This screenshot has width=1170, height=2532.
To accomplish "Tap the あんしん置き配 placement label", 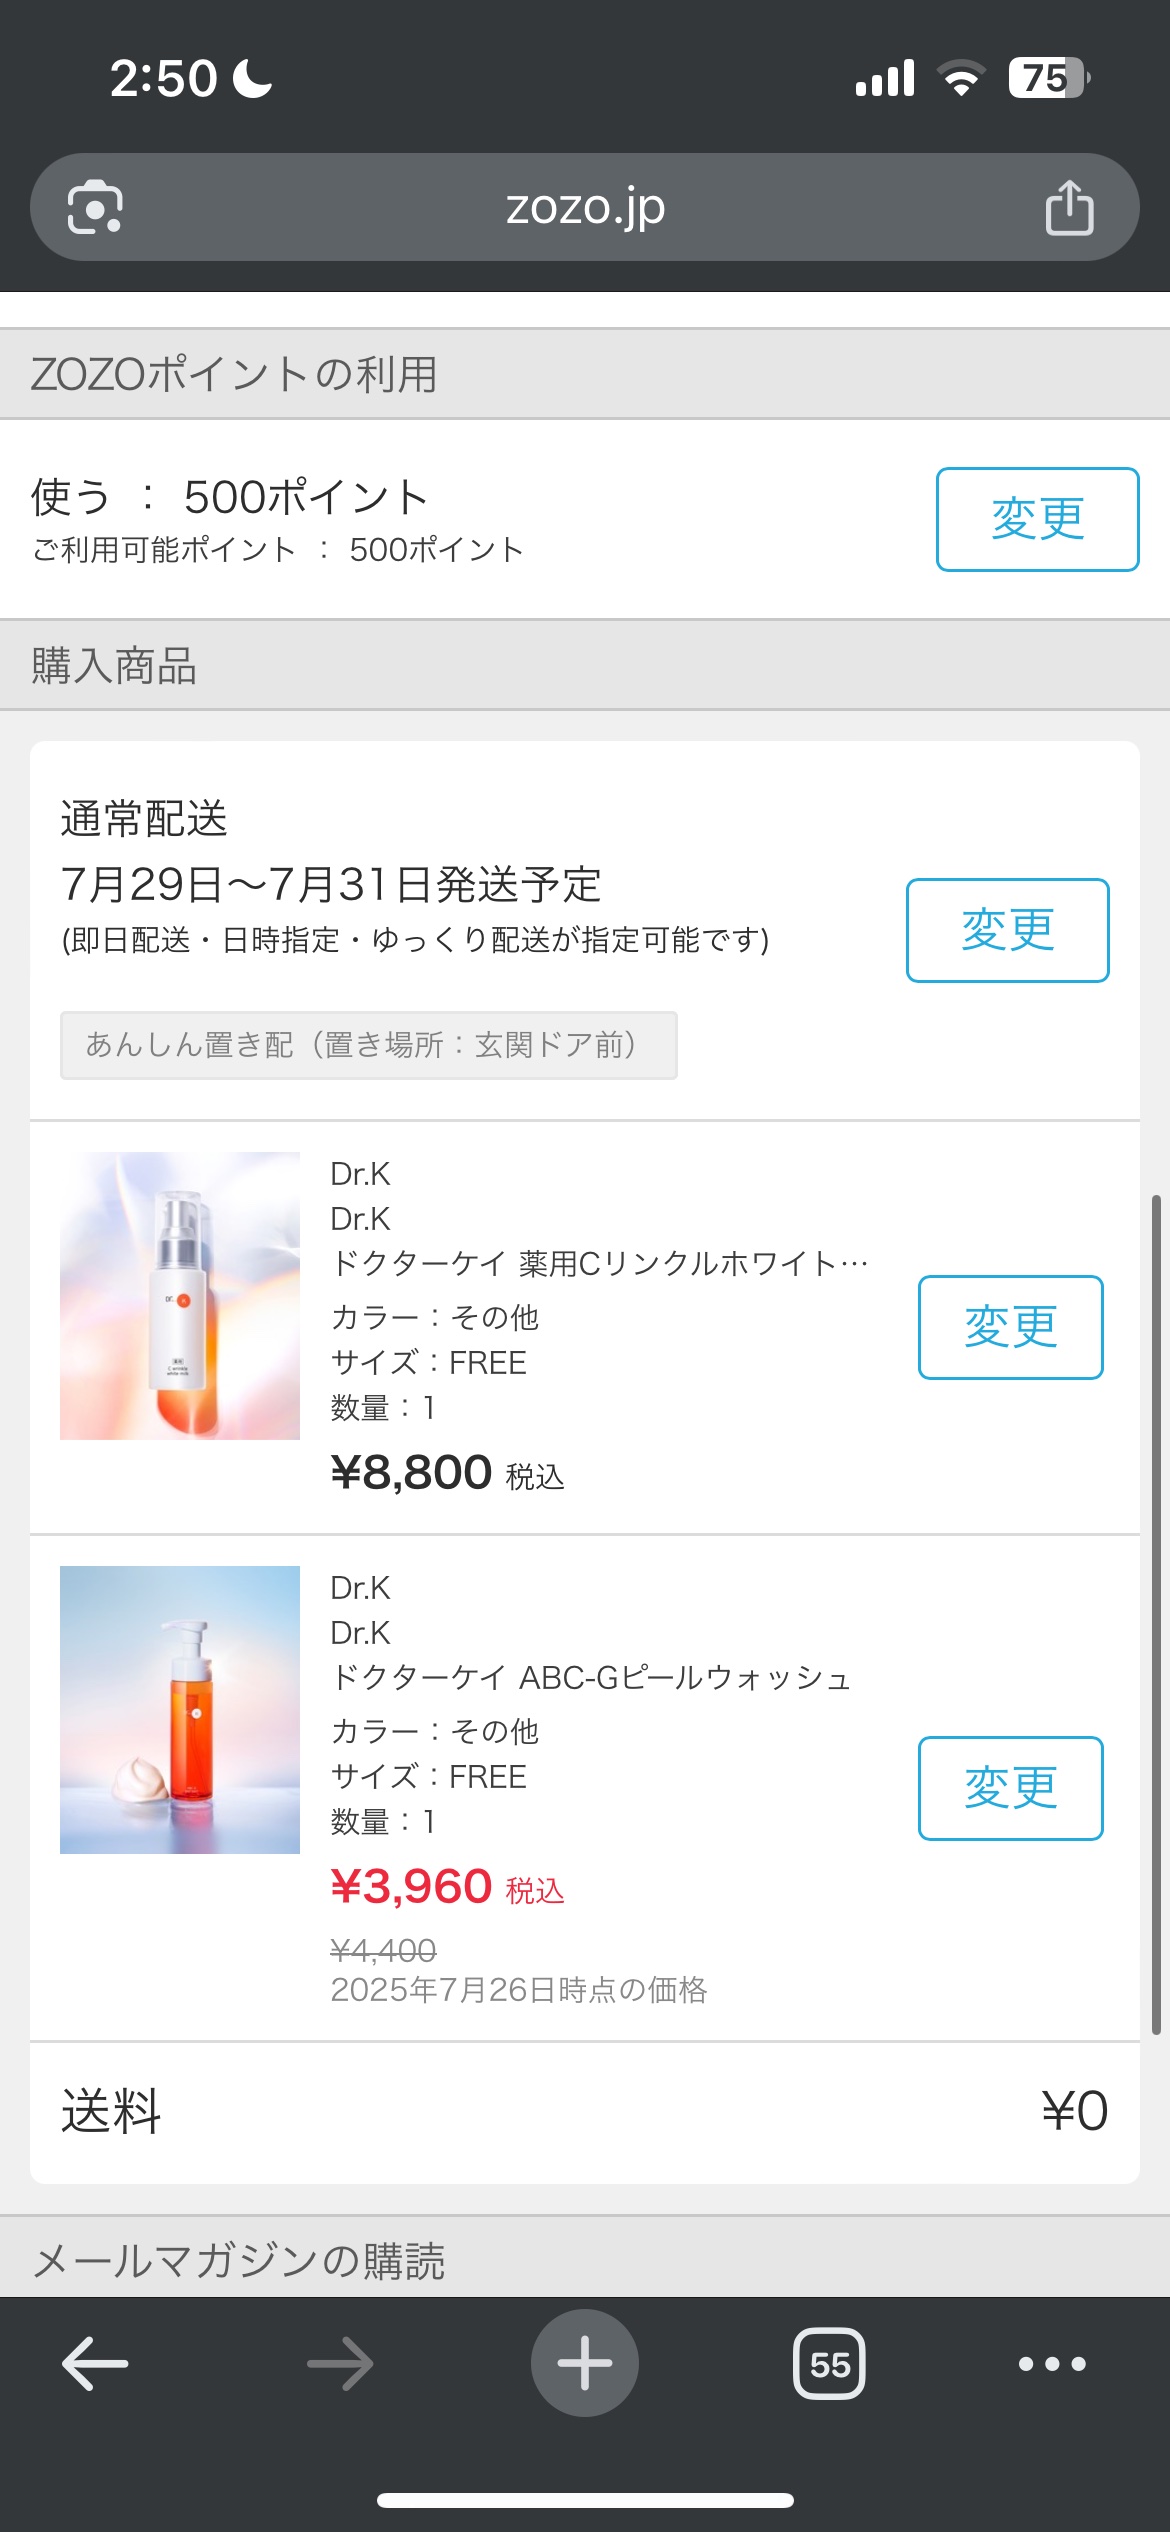I will (x=368, y=1045).
